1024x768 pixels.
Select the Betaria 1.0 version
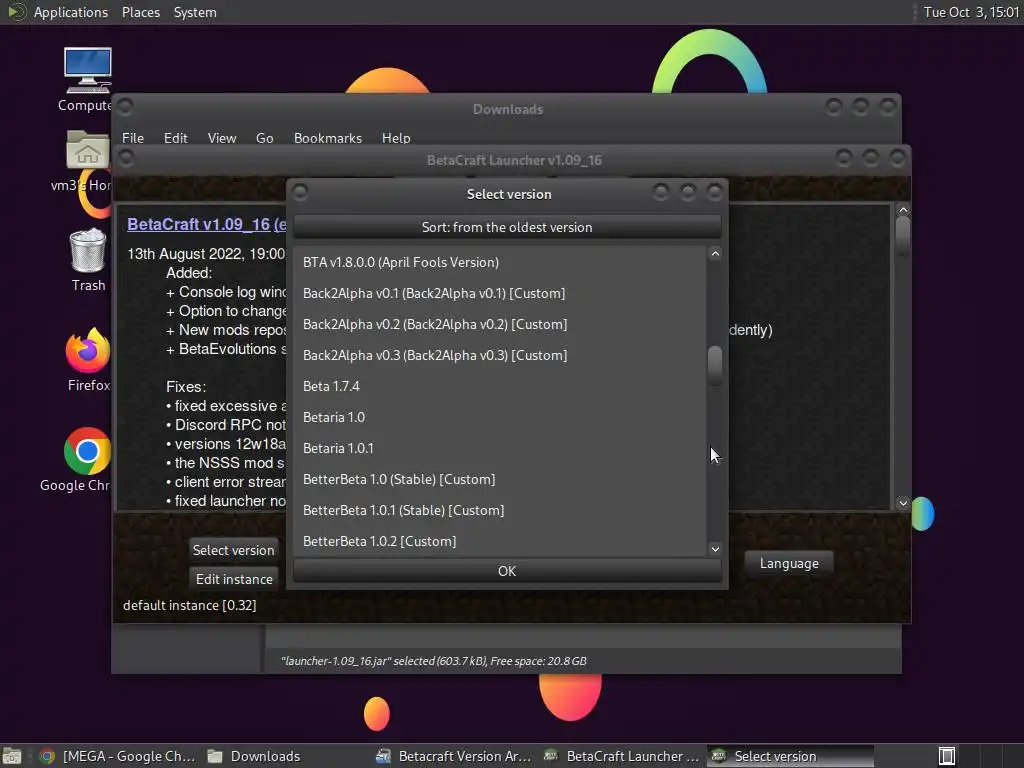500,417
